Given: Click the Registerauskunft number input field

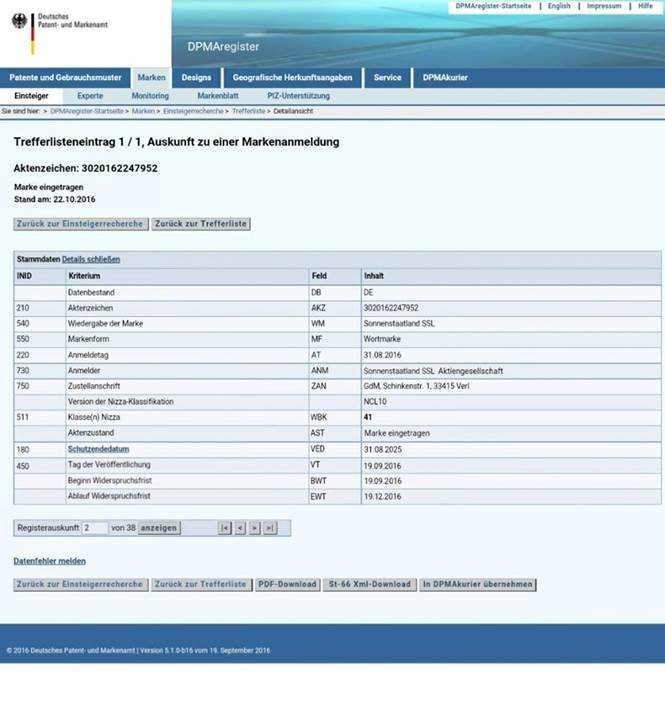Looking at the screenshot, I should point(95,528).
